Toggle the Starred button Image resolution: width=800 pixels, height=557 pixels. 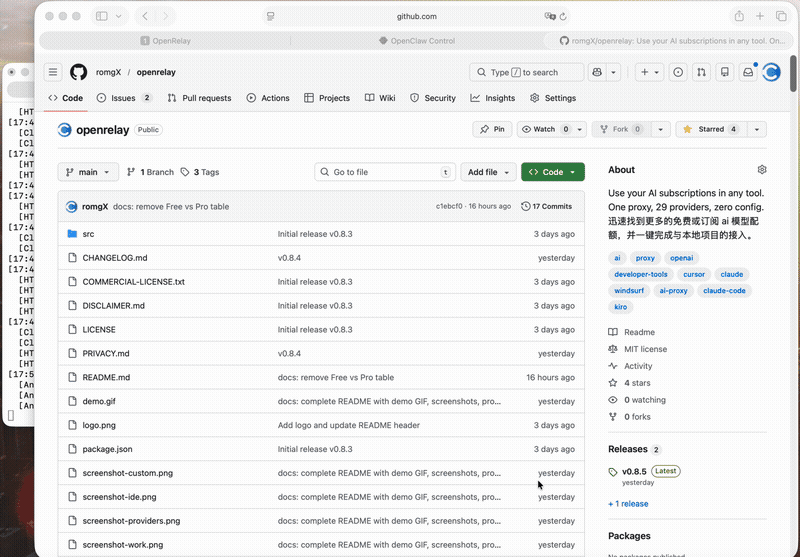point(711,130)
